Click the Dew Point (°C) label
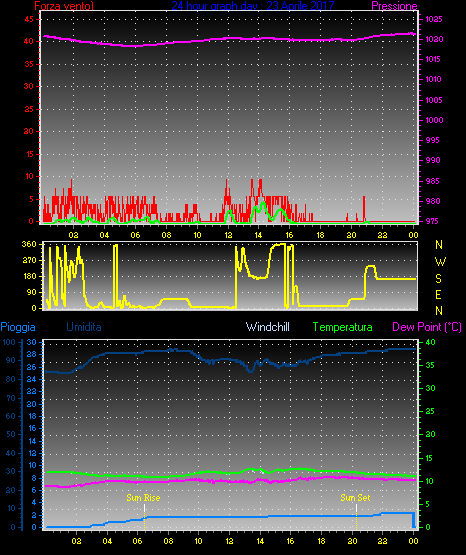Screen dimensions: 466x555 click(x=427, y=327)
